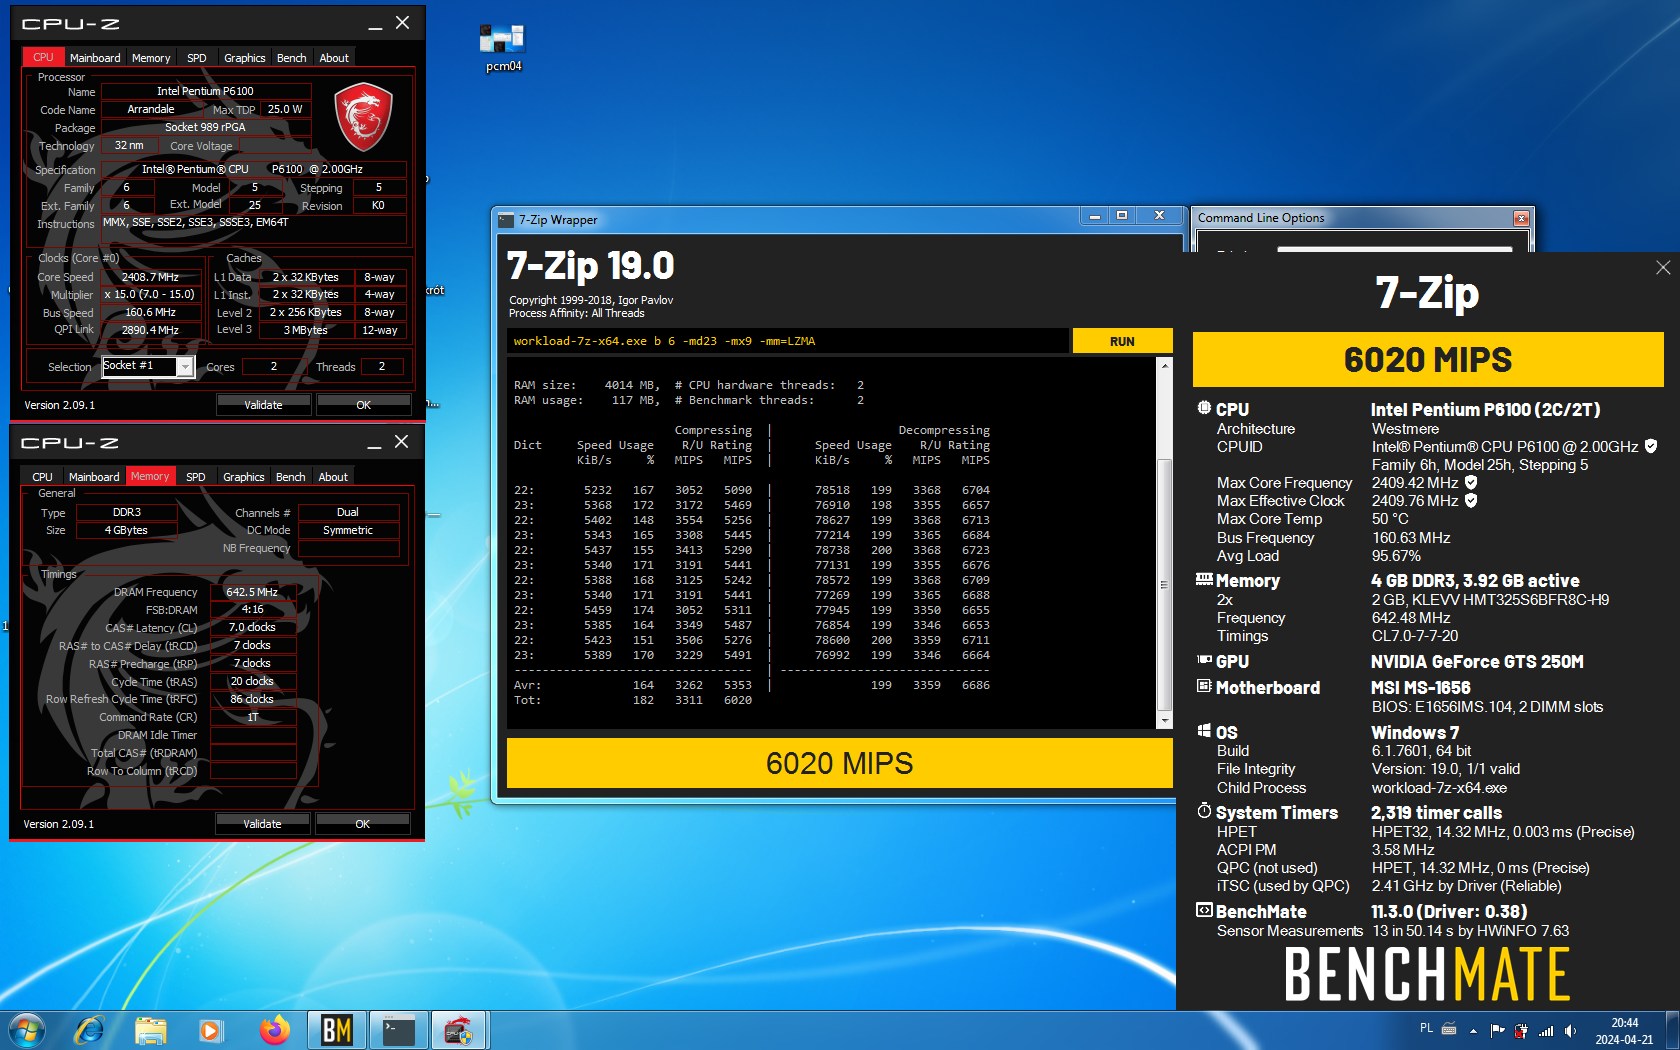Click the large 6020 MIPS BenchMate score banner
The image size is (1680, 1050).
coord(1428,359)
